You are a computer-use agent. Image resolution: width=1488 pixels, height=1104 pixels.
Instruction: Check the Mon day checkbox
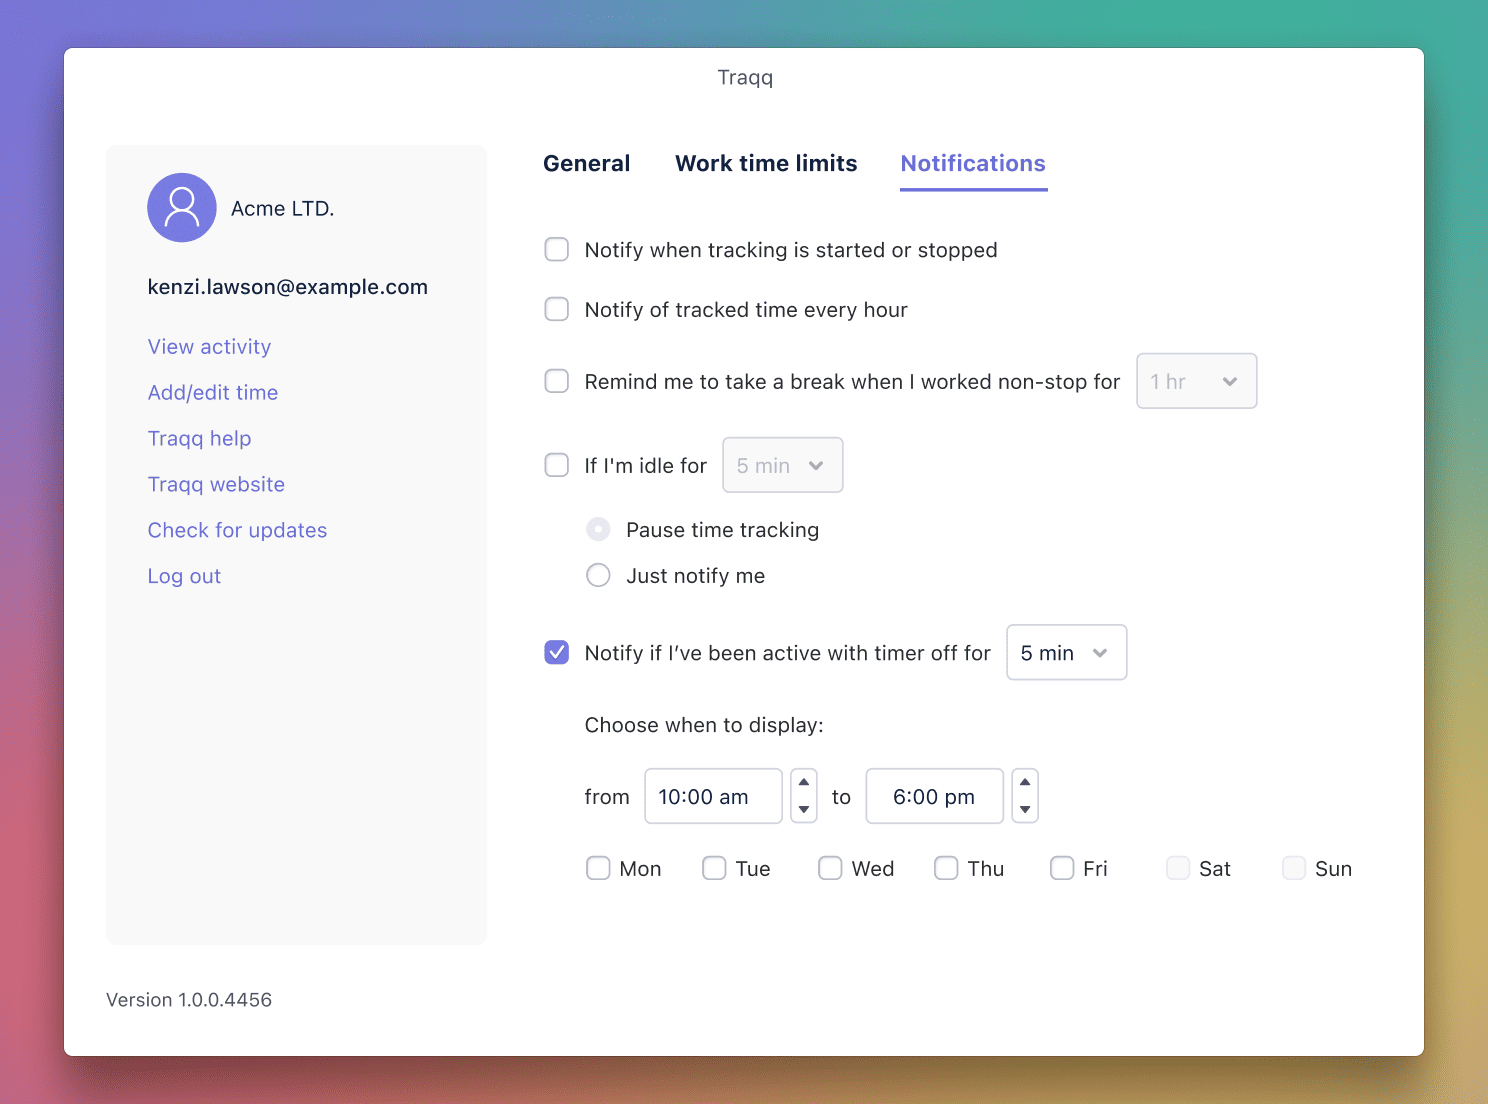(x=598, y=868)
